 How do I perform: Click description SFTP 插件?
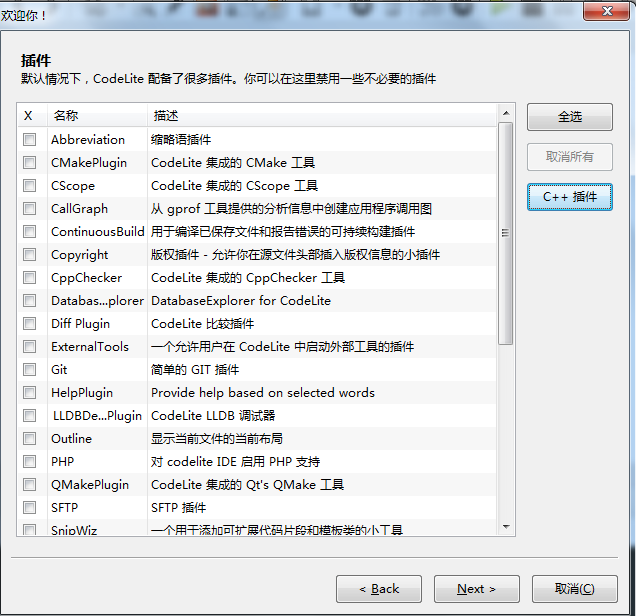[178, 507]
